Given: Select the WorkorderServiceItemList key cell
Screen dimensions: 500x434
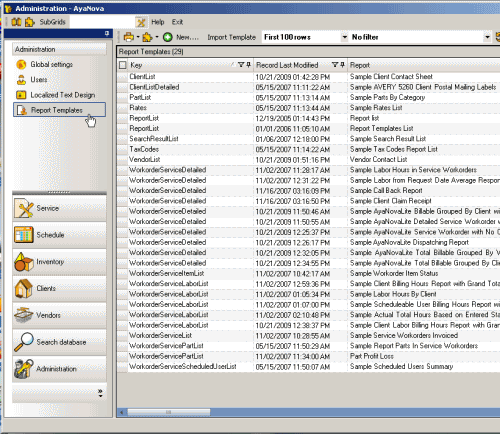Looking at the screenshot, I should [x=191, y=274].
